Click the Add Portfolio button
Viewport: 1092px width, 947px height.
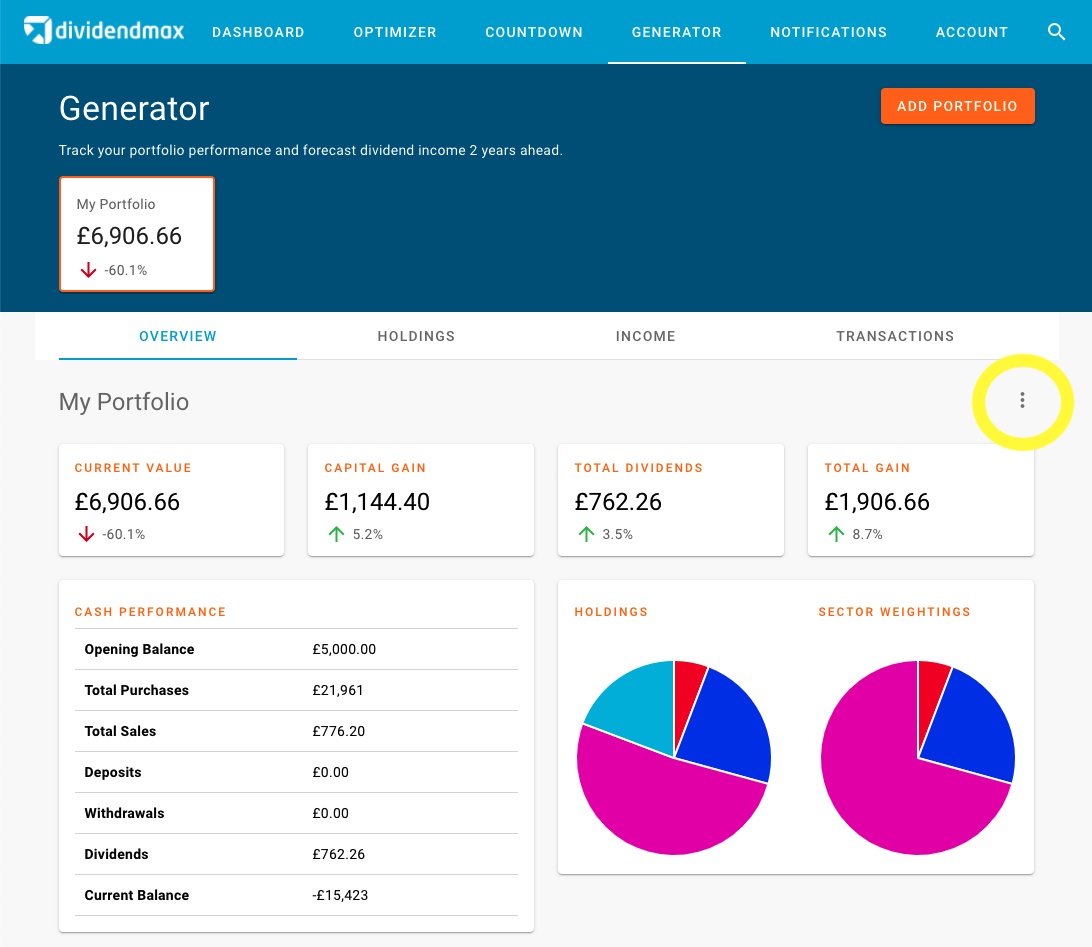point(958,106)
